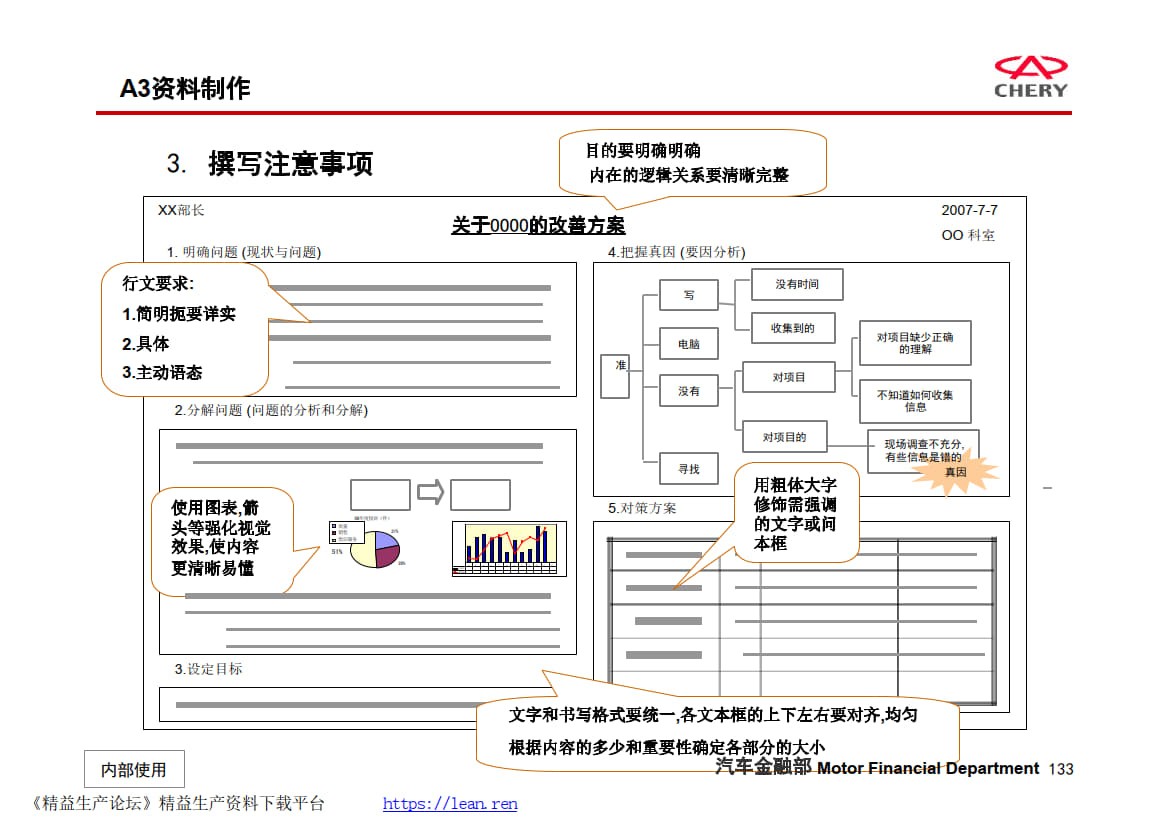This screenshot has width=1168, height=826.
Task: Click the date 2007-7-7
Action: pyautogui.click(x=969, y=210)
